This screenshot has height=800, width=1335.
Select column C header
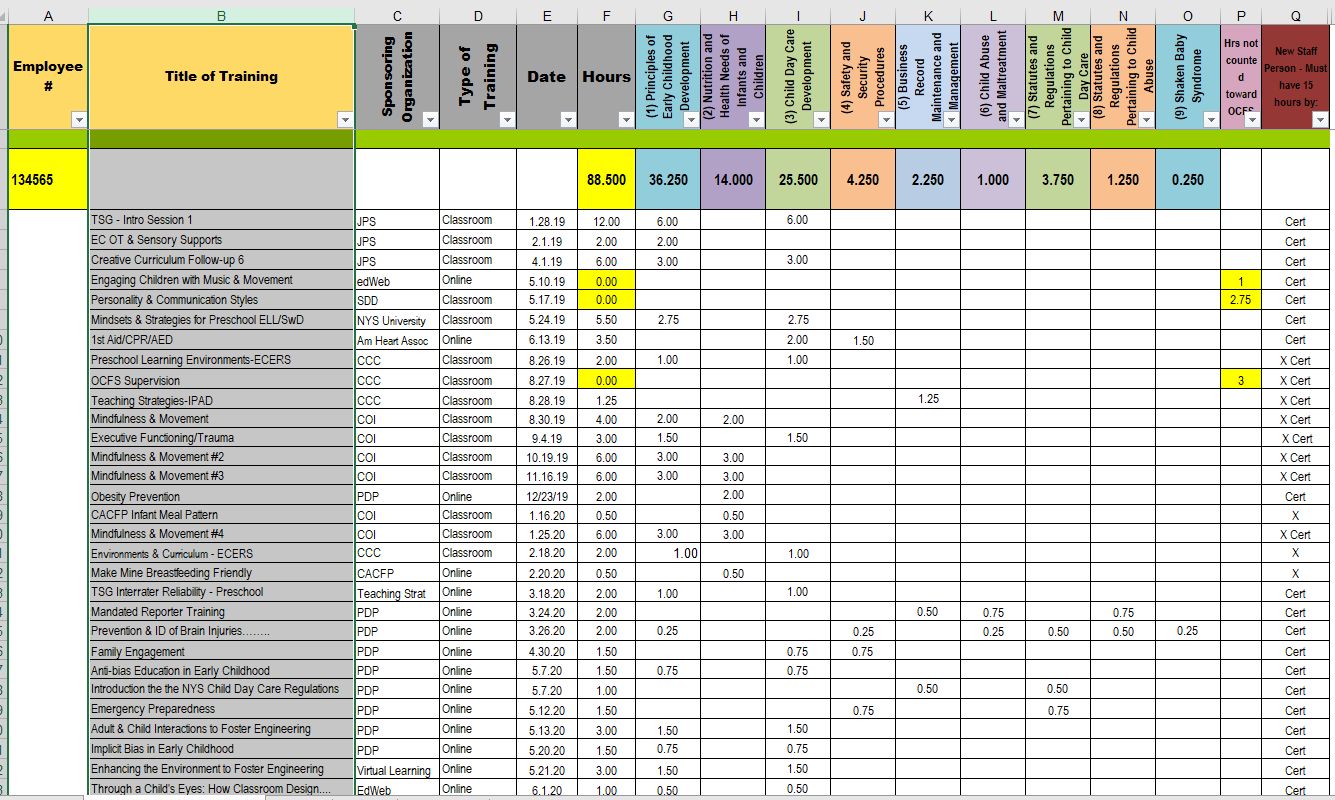pyautogui.click(x=397, y=15)
